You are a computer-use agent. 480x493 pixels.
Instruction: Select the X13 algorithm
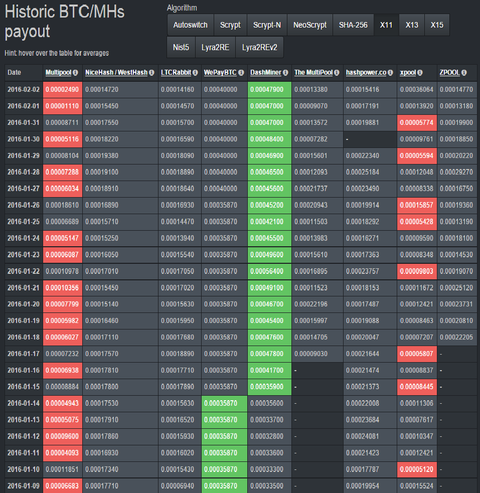[x=412, y=25]
